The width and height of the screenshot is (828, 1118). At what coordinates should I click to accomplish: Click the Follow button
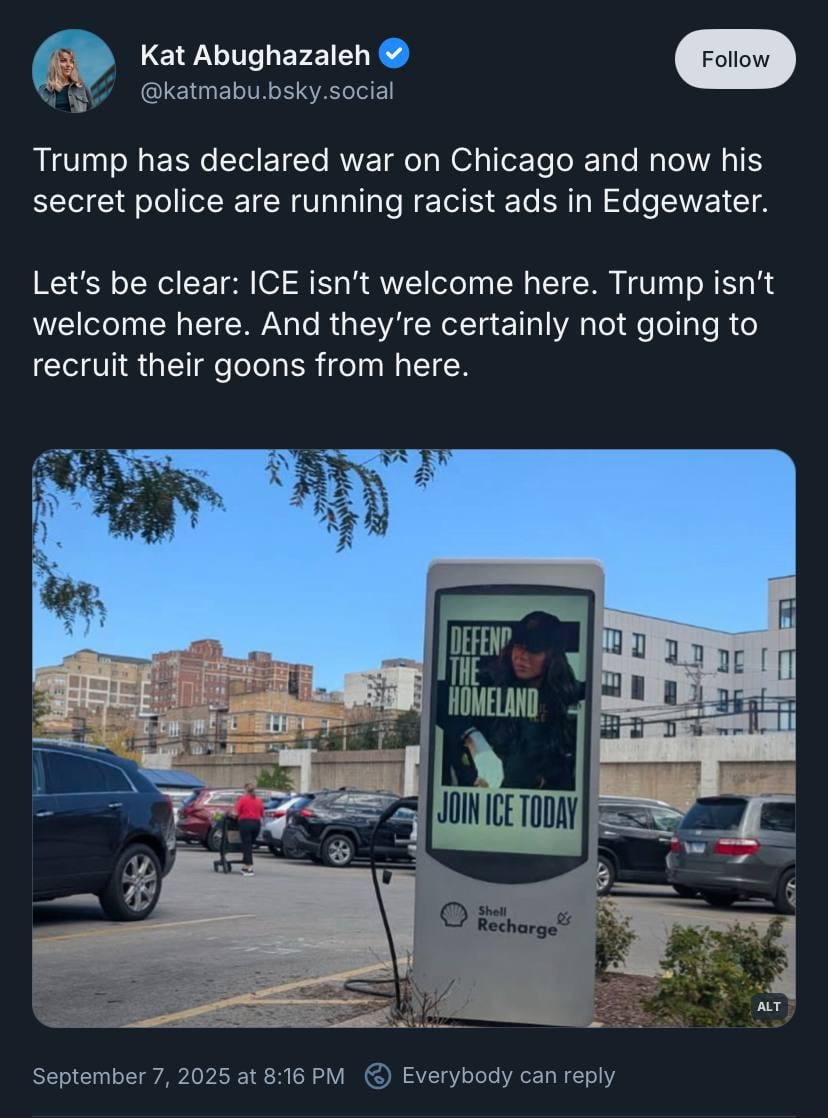pyautogui.click(x=735, y=59)
